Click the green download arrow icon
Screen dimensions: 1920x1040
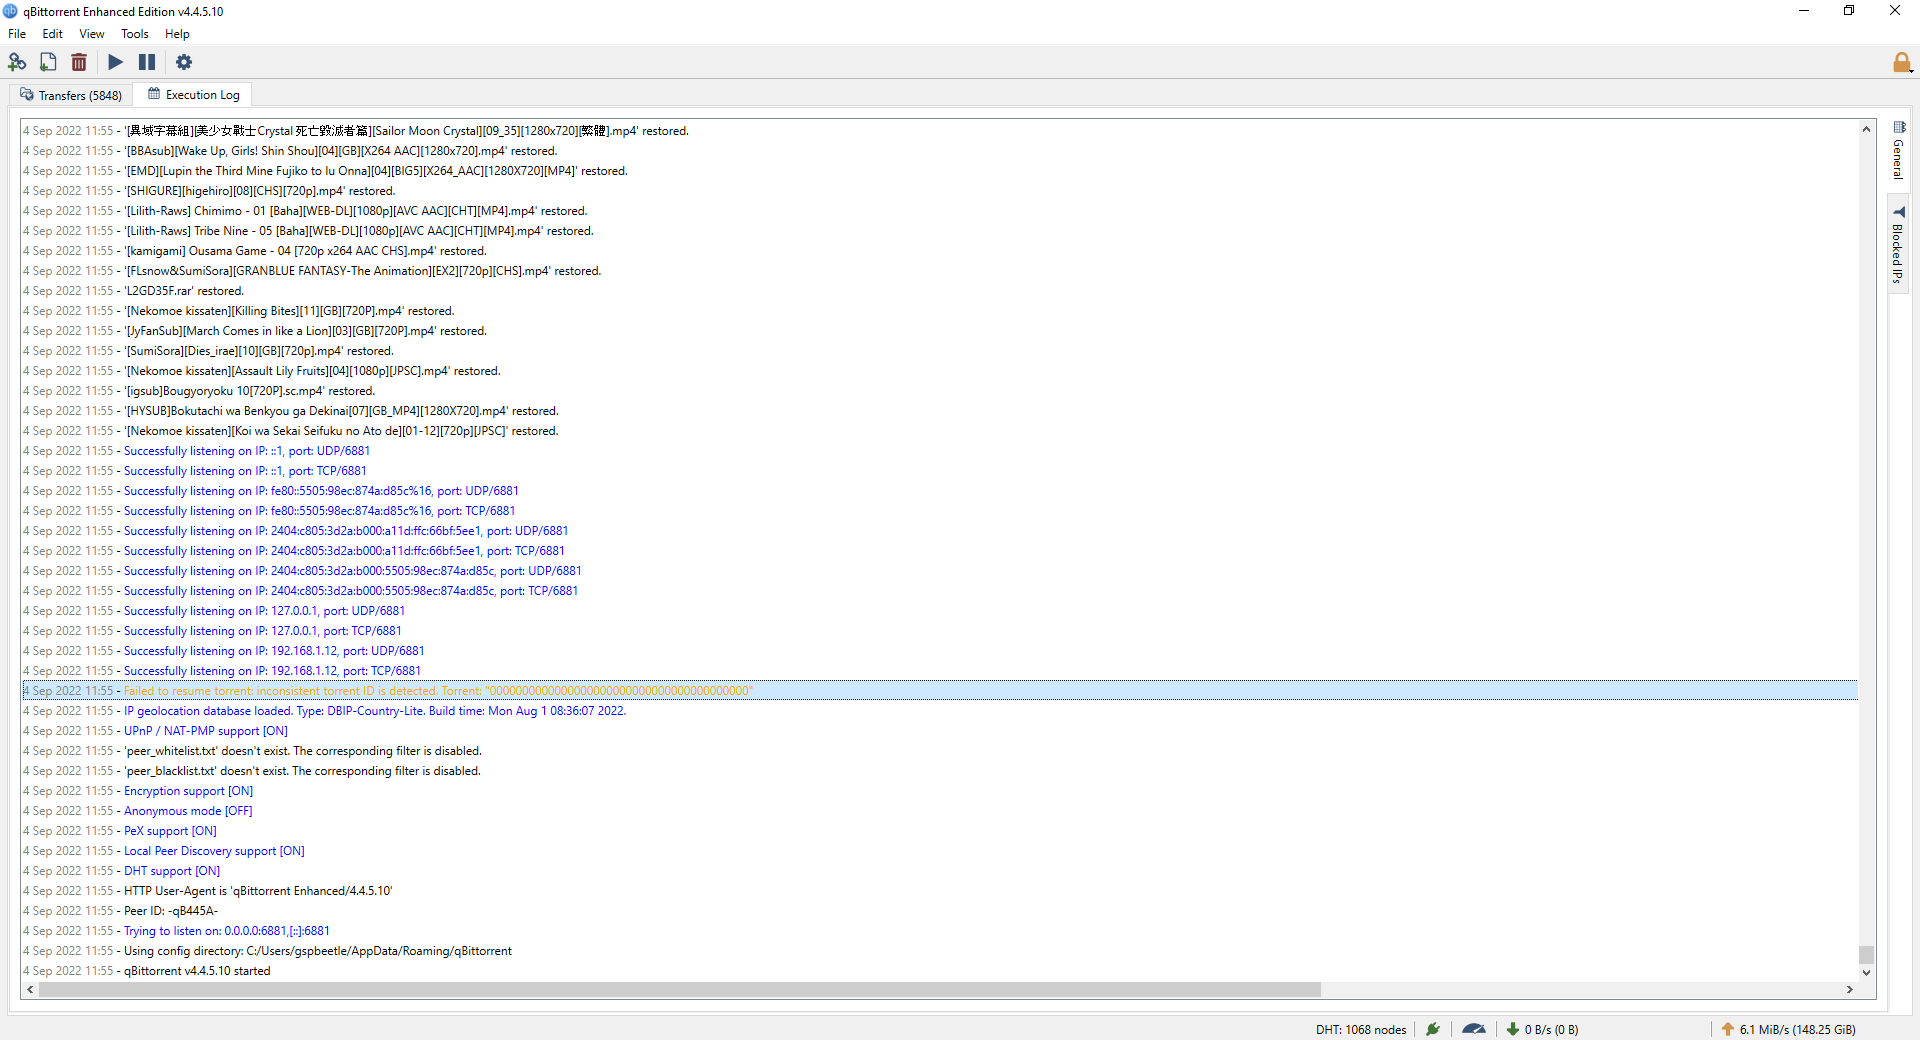[1513, 1029]
